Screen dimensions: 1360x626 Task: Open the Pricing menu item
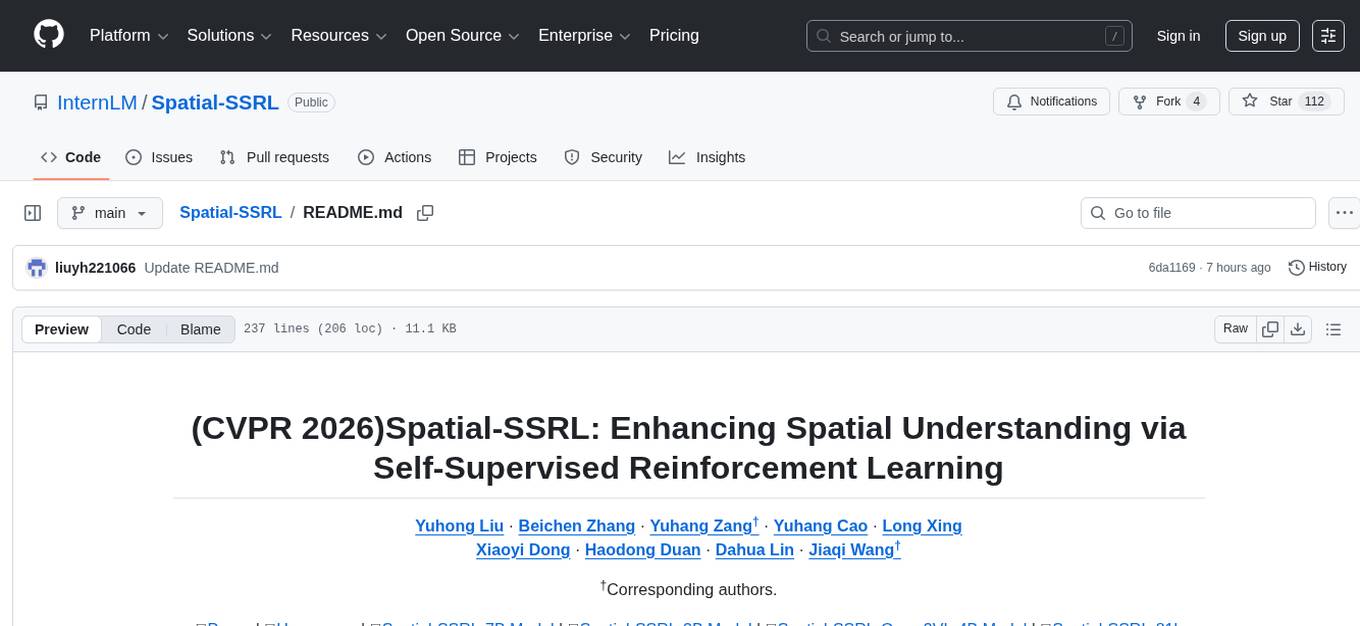(674, 35)
